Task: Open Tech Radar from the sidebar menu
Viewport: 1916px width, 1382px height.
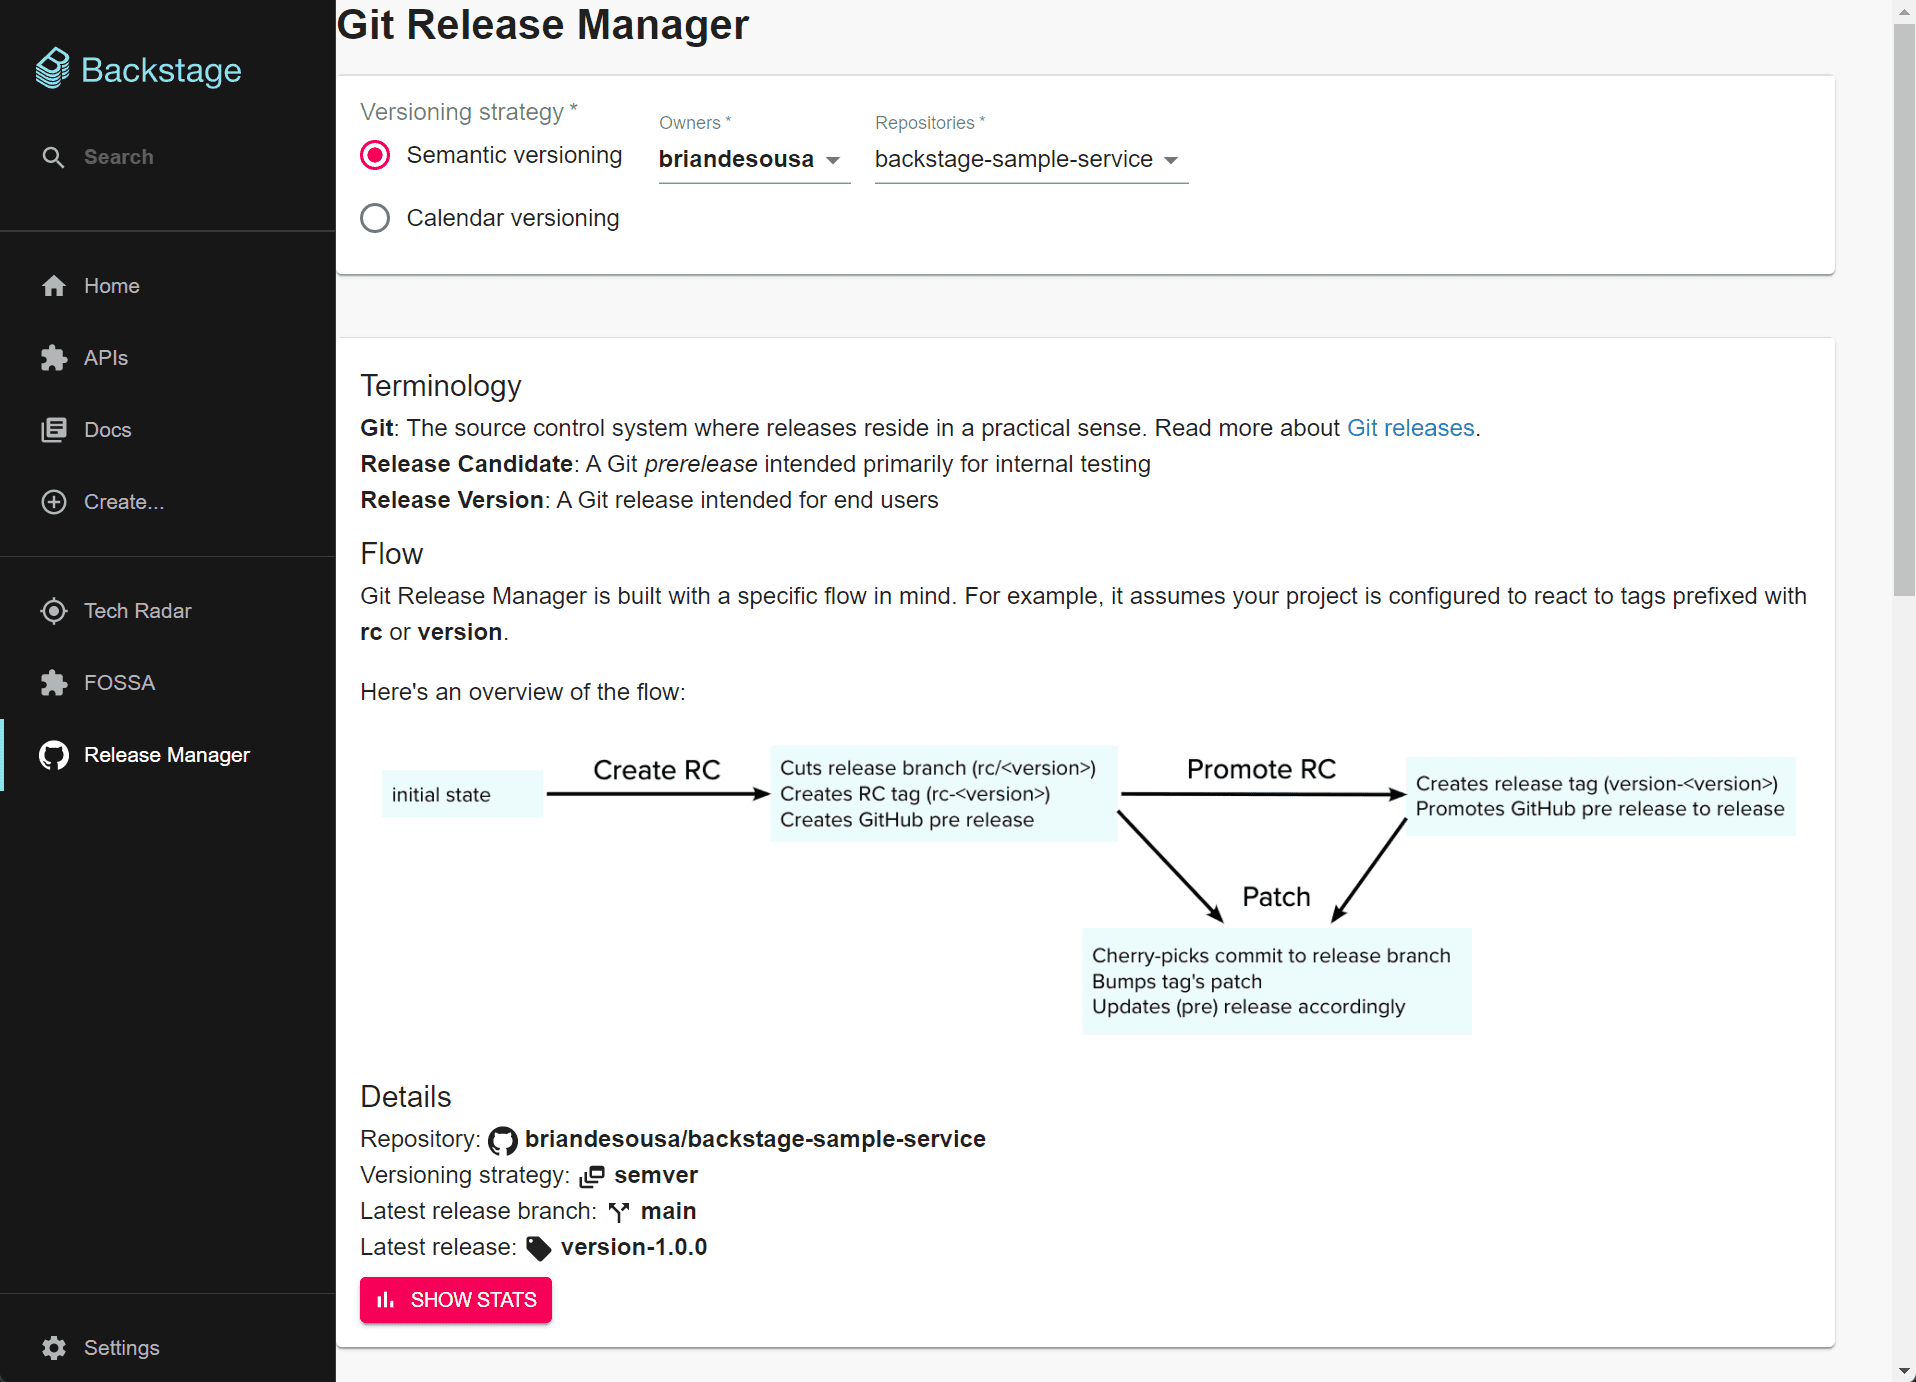Action: [168, 611]
